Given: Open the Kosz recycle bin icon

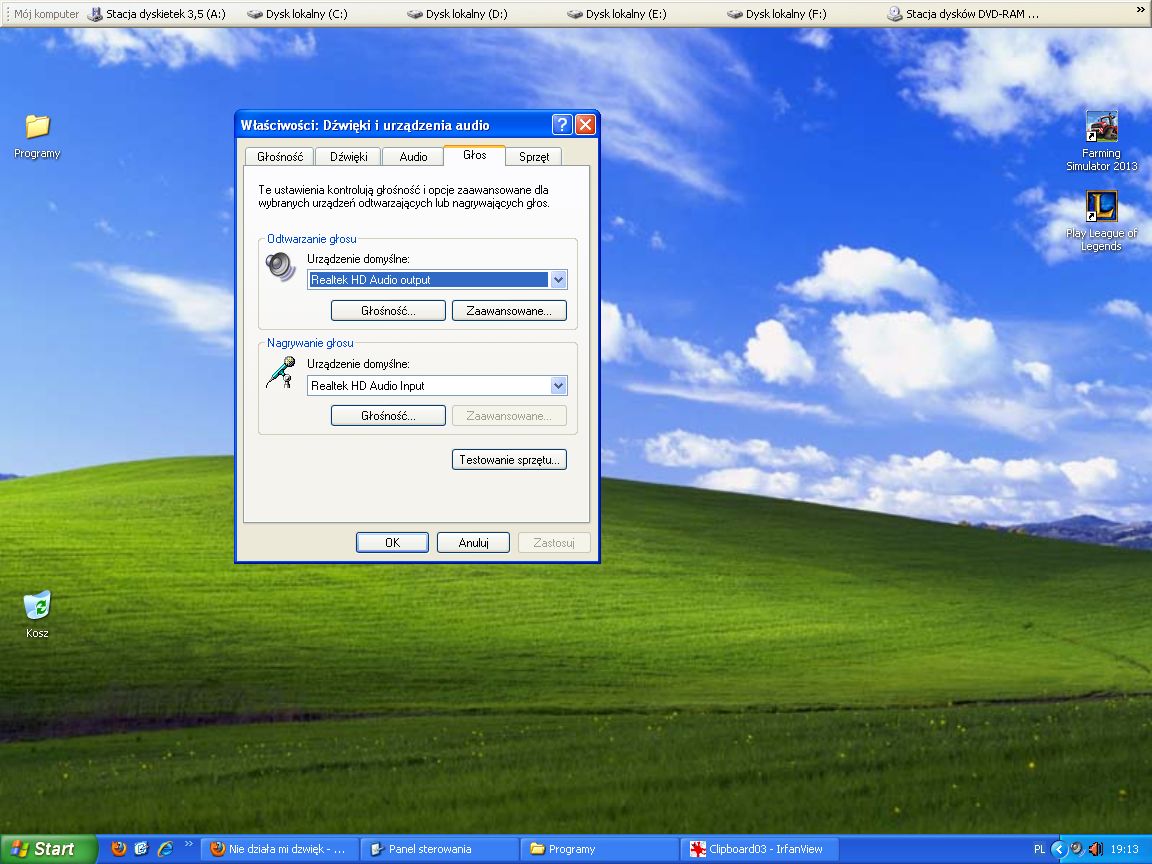Looking at the screenshot, I should pos(37,614).
